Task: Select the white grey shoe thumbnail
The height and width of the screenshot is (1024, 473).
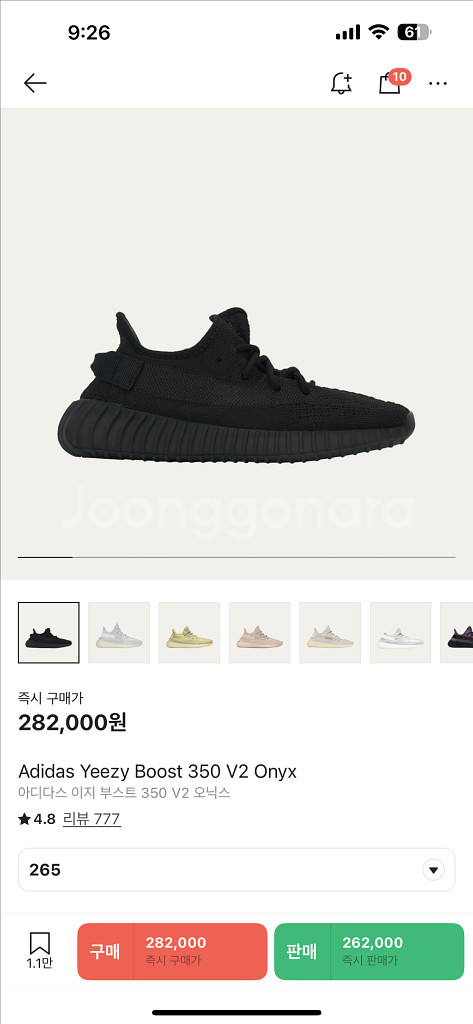Action: tap(400, 633)
